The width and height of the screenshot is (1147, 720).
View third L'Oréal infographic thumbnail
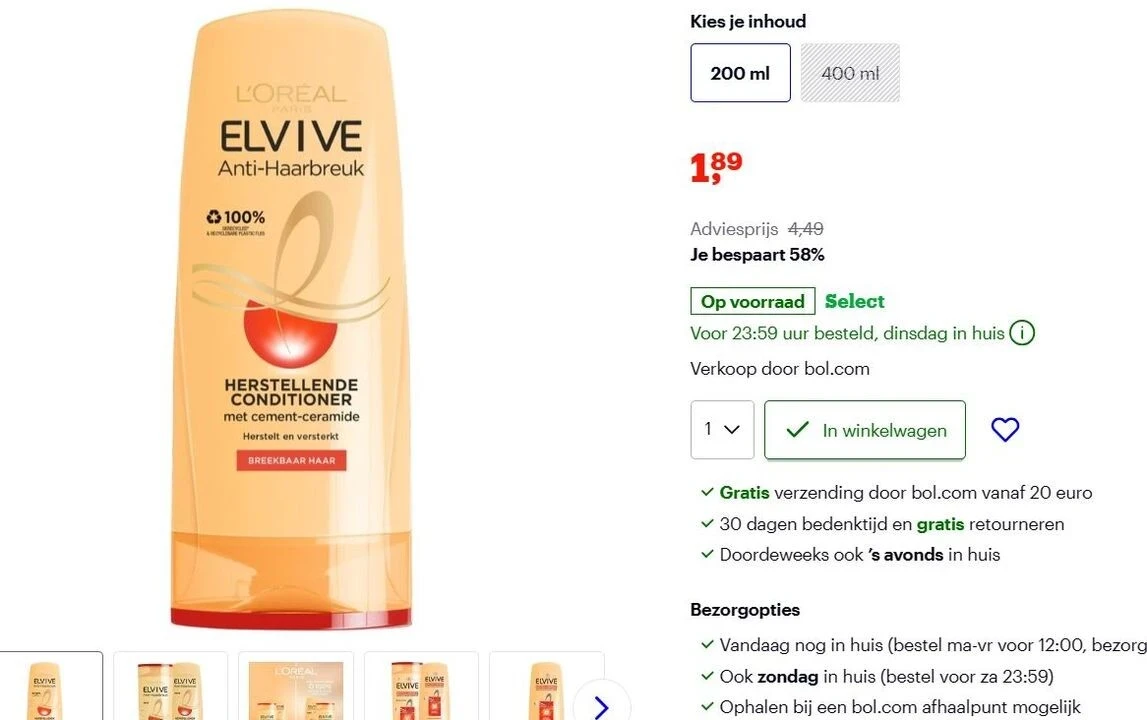pos(296,686)
